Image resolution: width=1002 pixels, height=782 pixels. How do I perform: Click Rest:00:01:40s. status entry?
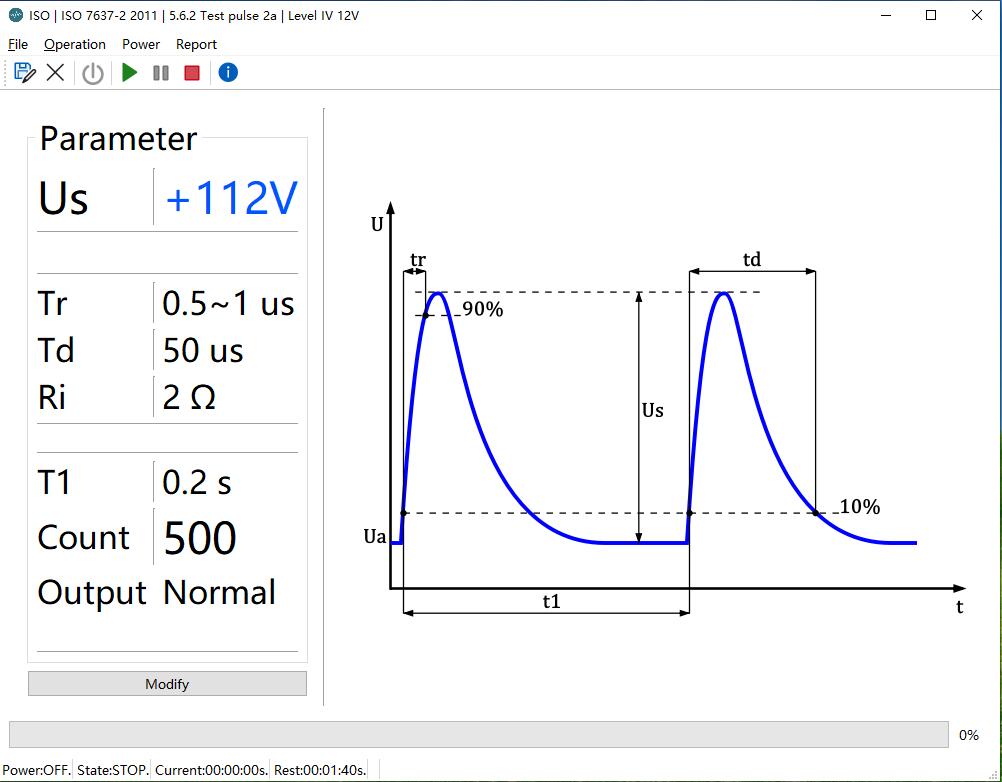[x=320, y=770]
